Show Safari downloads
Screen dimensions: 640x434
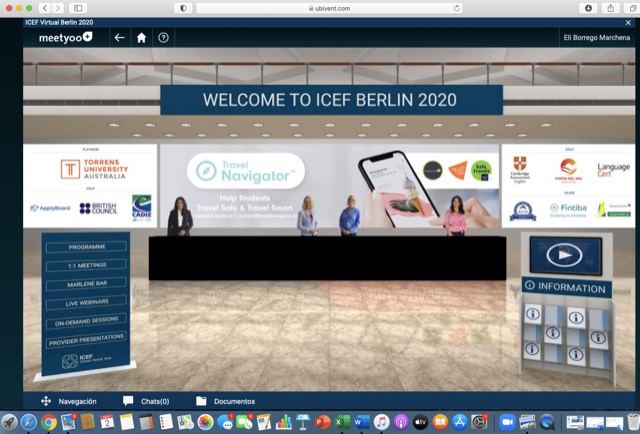pyautogui.click(x=588, y=8)
